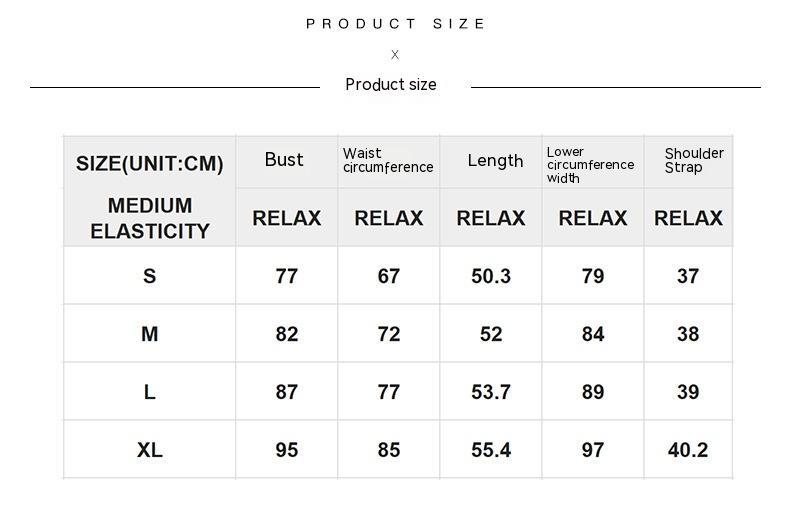Select the SIZE(UNIT:CM) header cell

(x=150, y=164)
